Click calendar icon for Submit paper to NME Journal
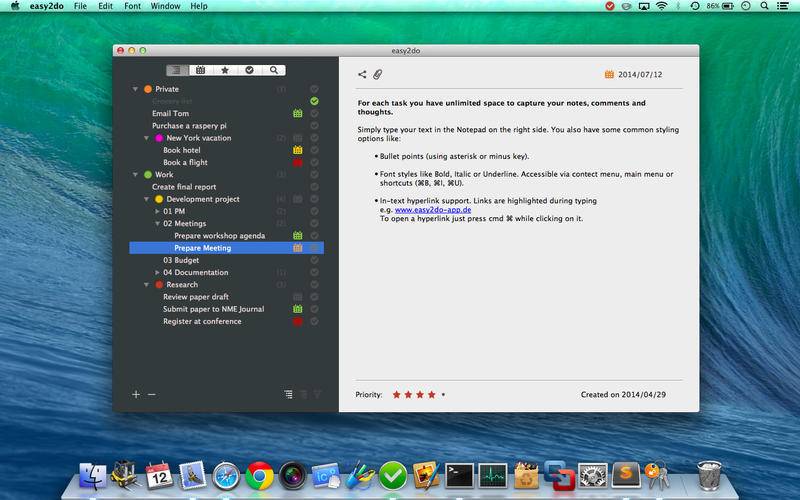The image size is (800, 500). tap(298, 309)
